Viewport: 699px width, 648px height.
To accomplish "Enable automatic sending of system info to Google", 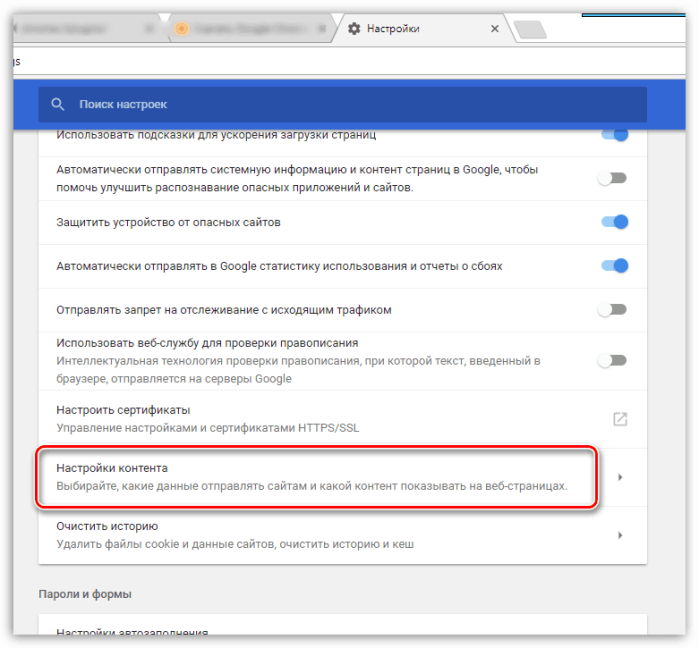I will click(612, 178).
